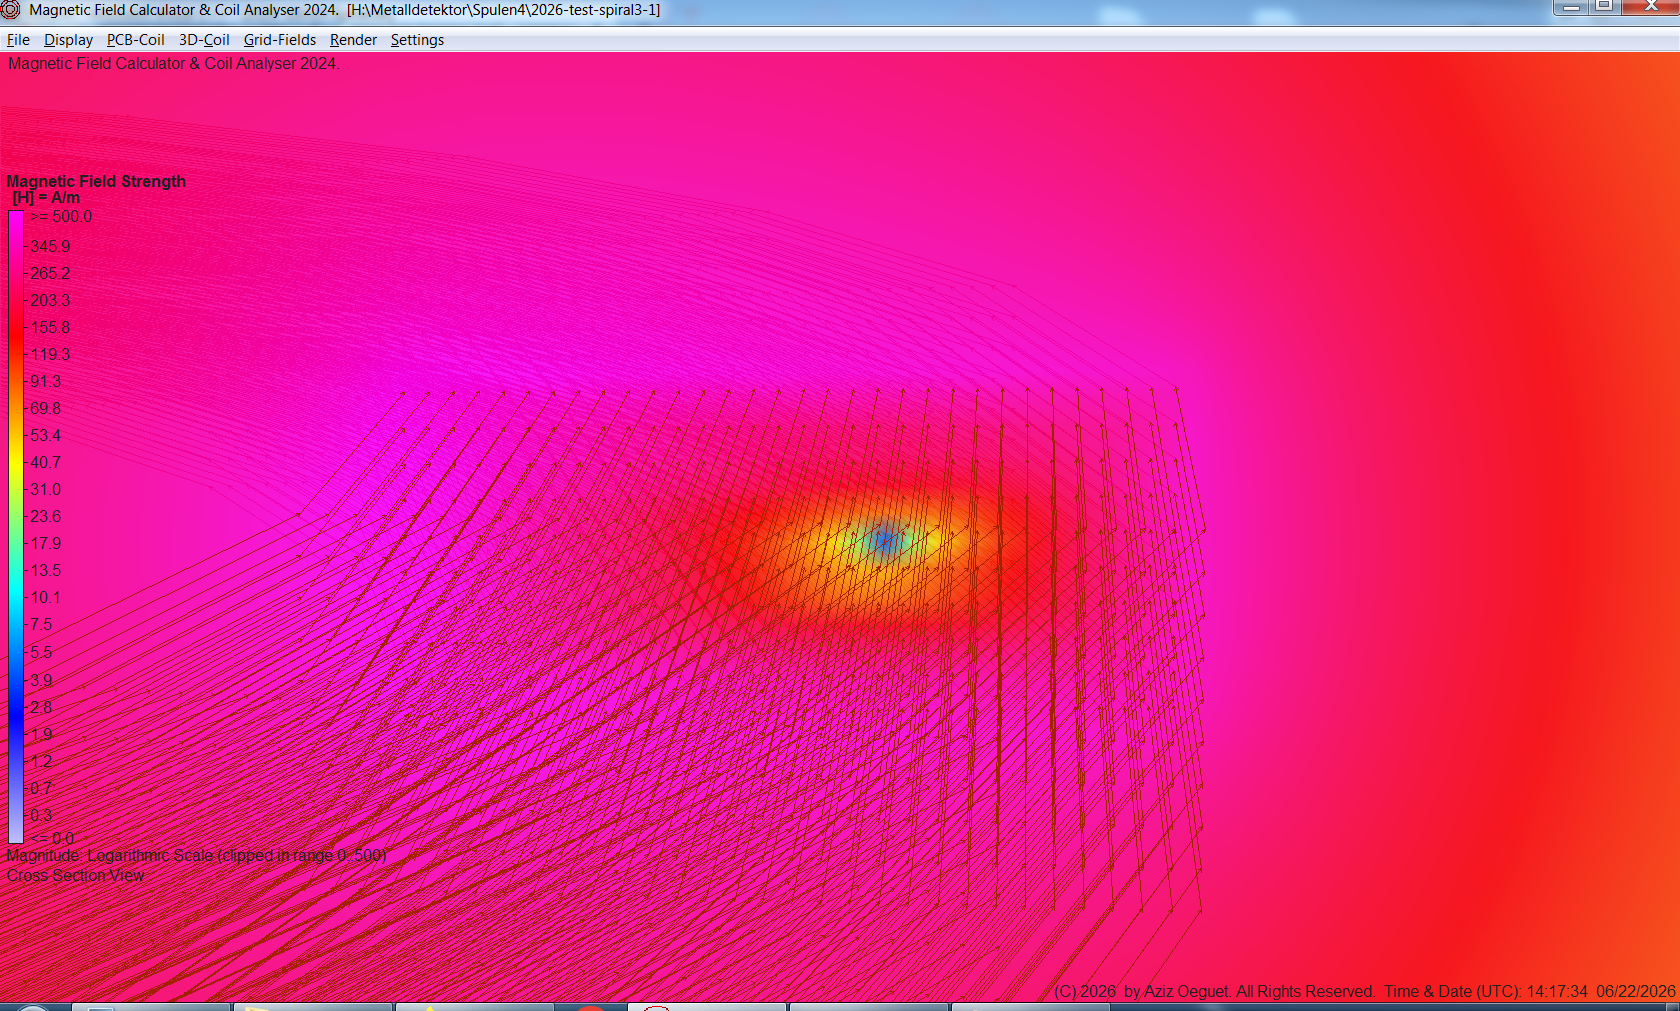
Task: Click the '23.6' legend value
Action: coord(46,516)
